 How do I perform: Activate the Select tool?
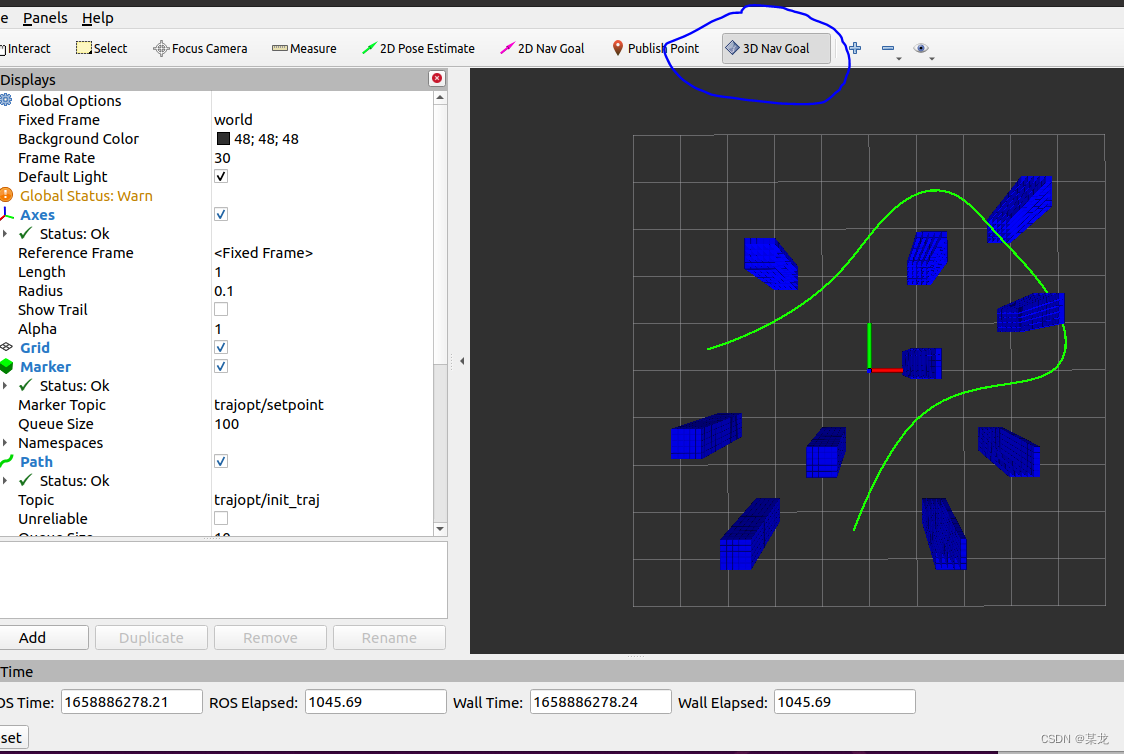pos(101,47)
